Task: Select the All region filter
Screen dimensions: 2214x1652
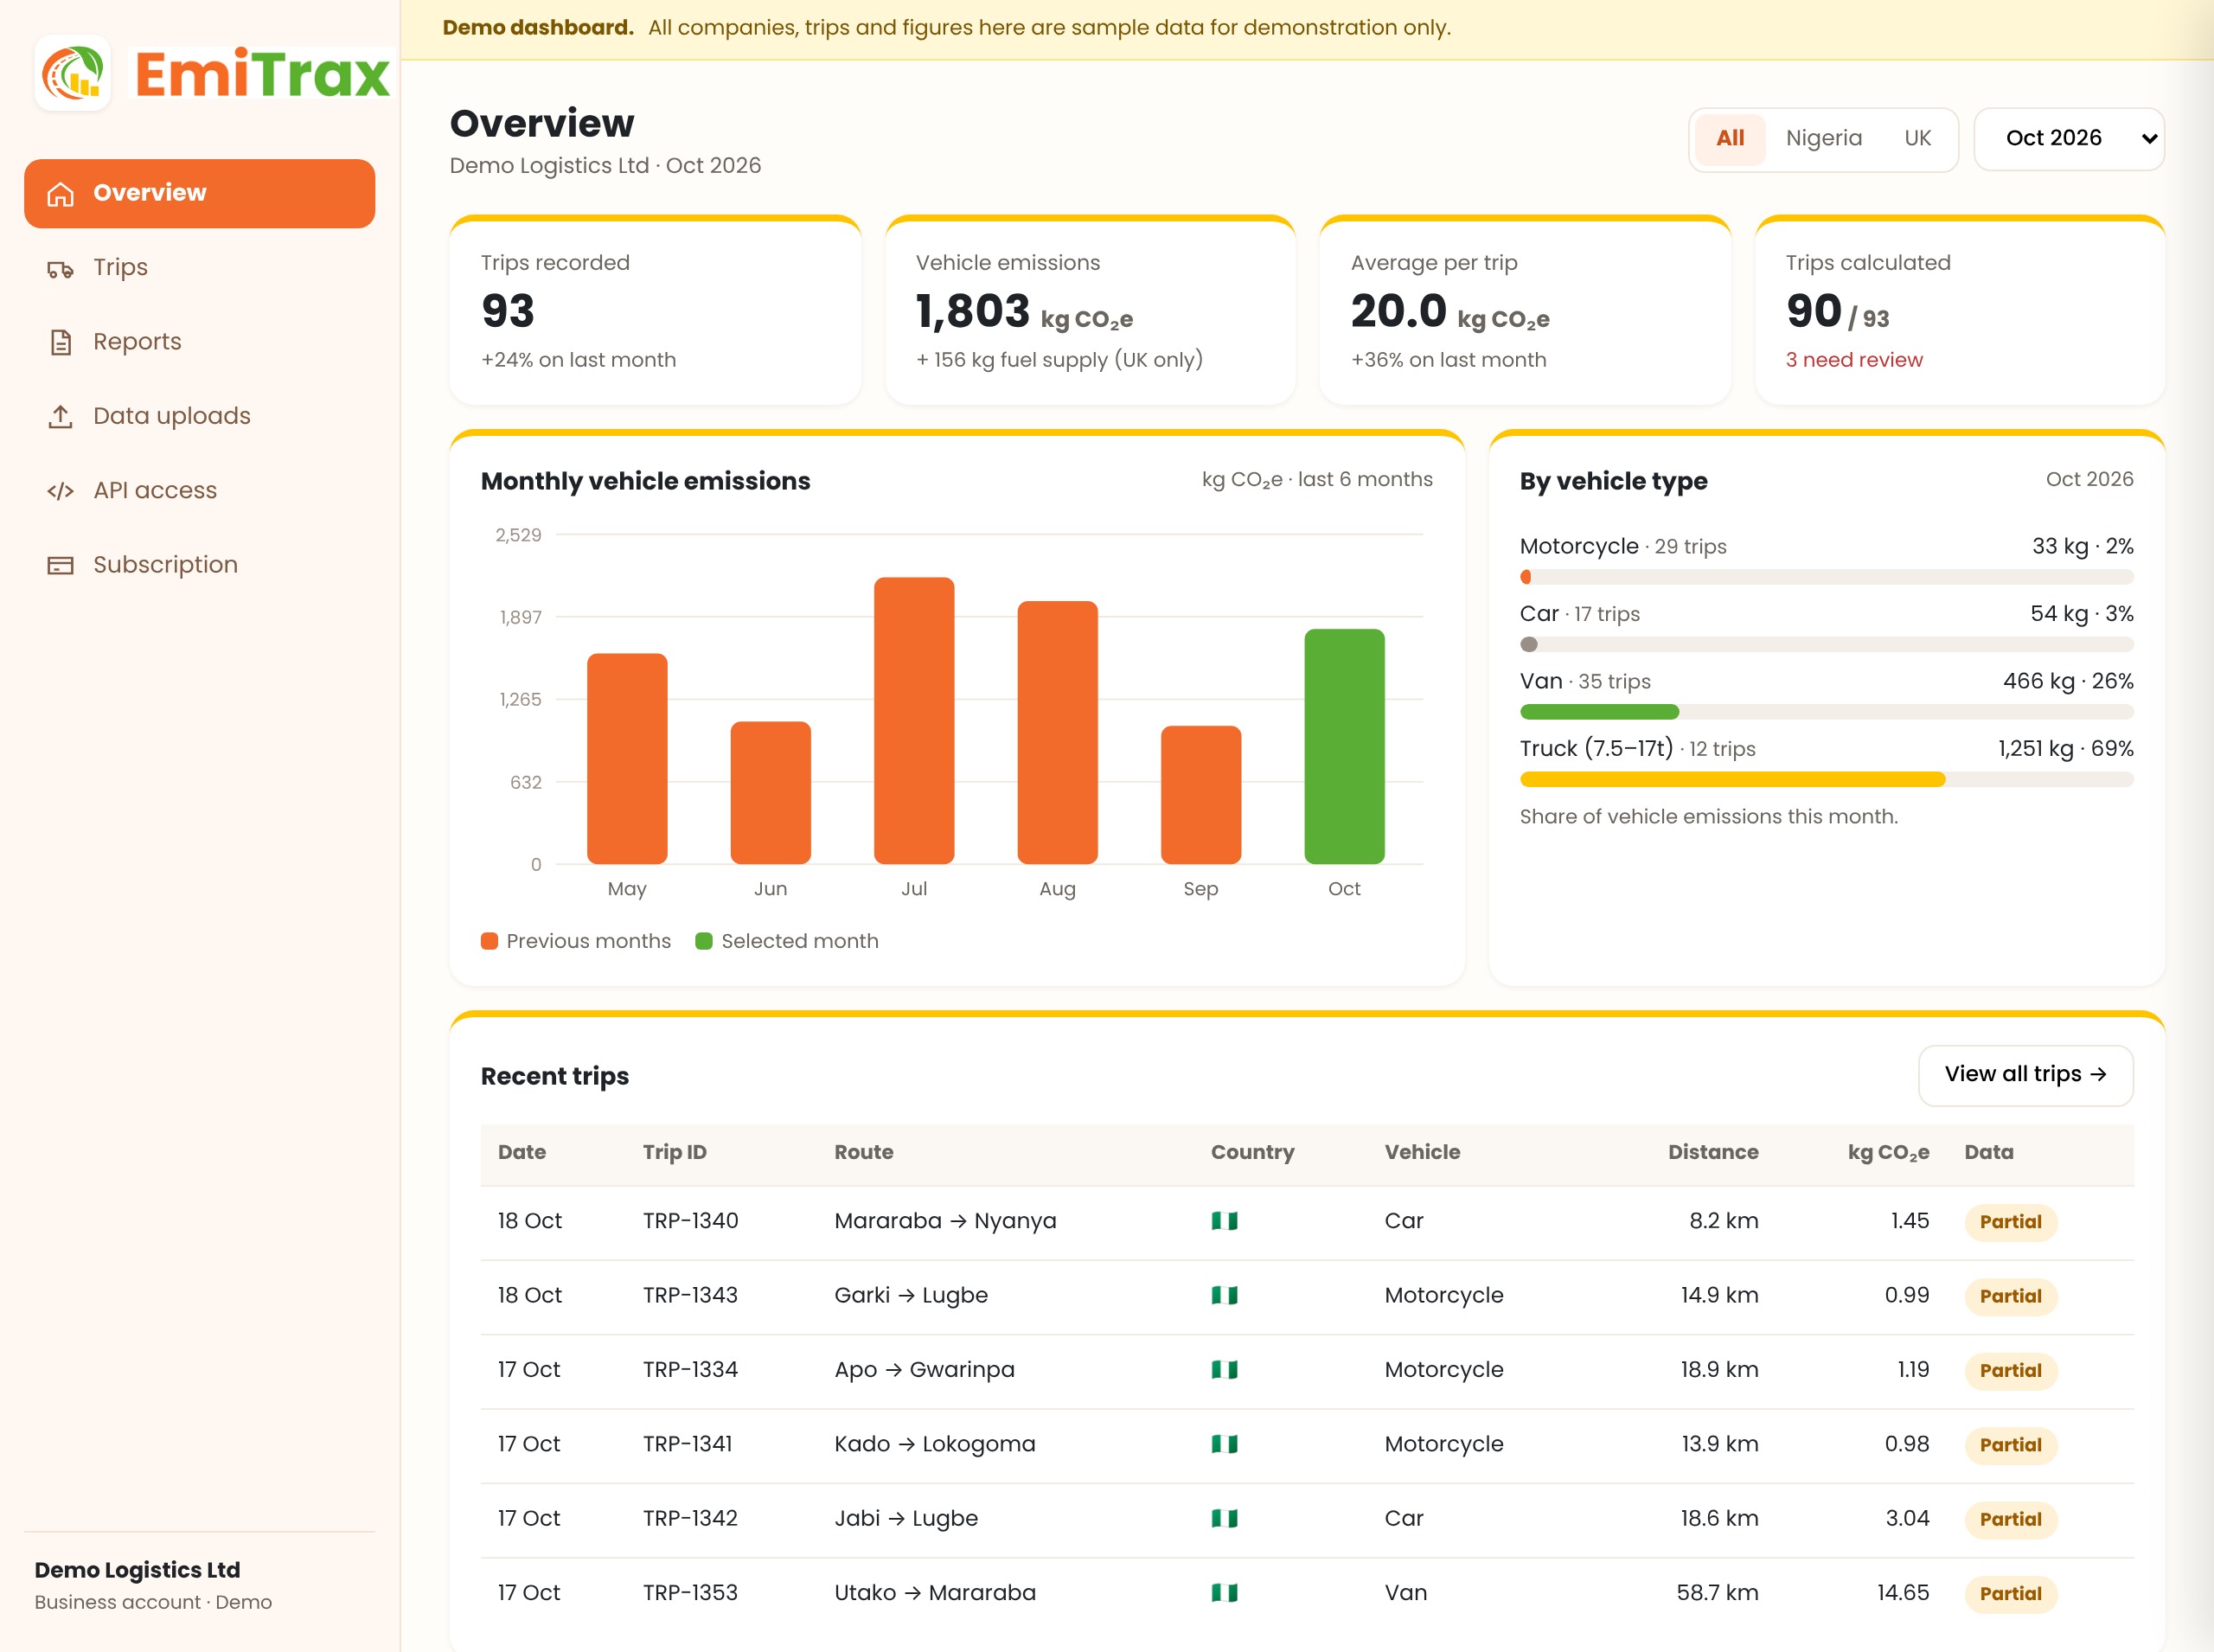Action: click(1730, 139)
